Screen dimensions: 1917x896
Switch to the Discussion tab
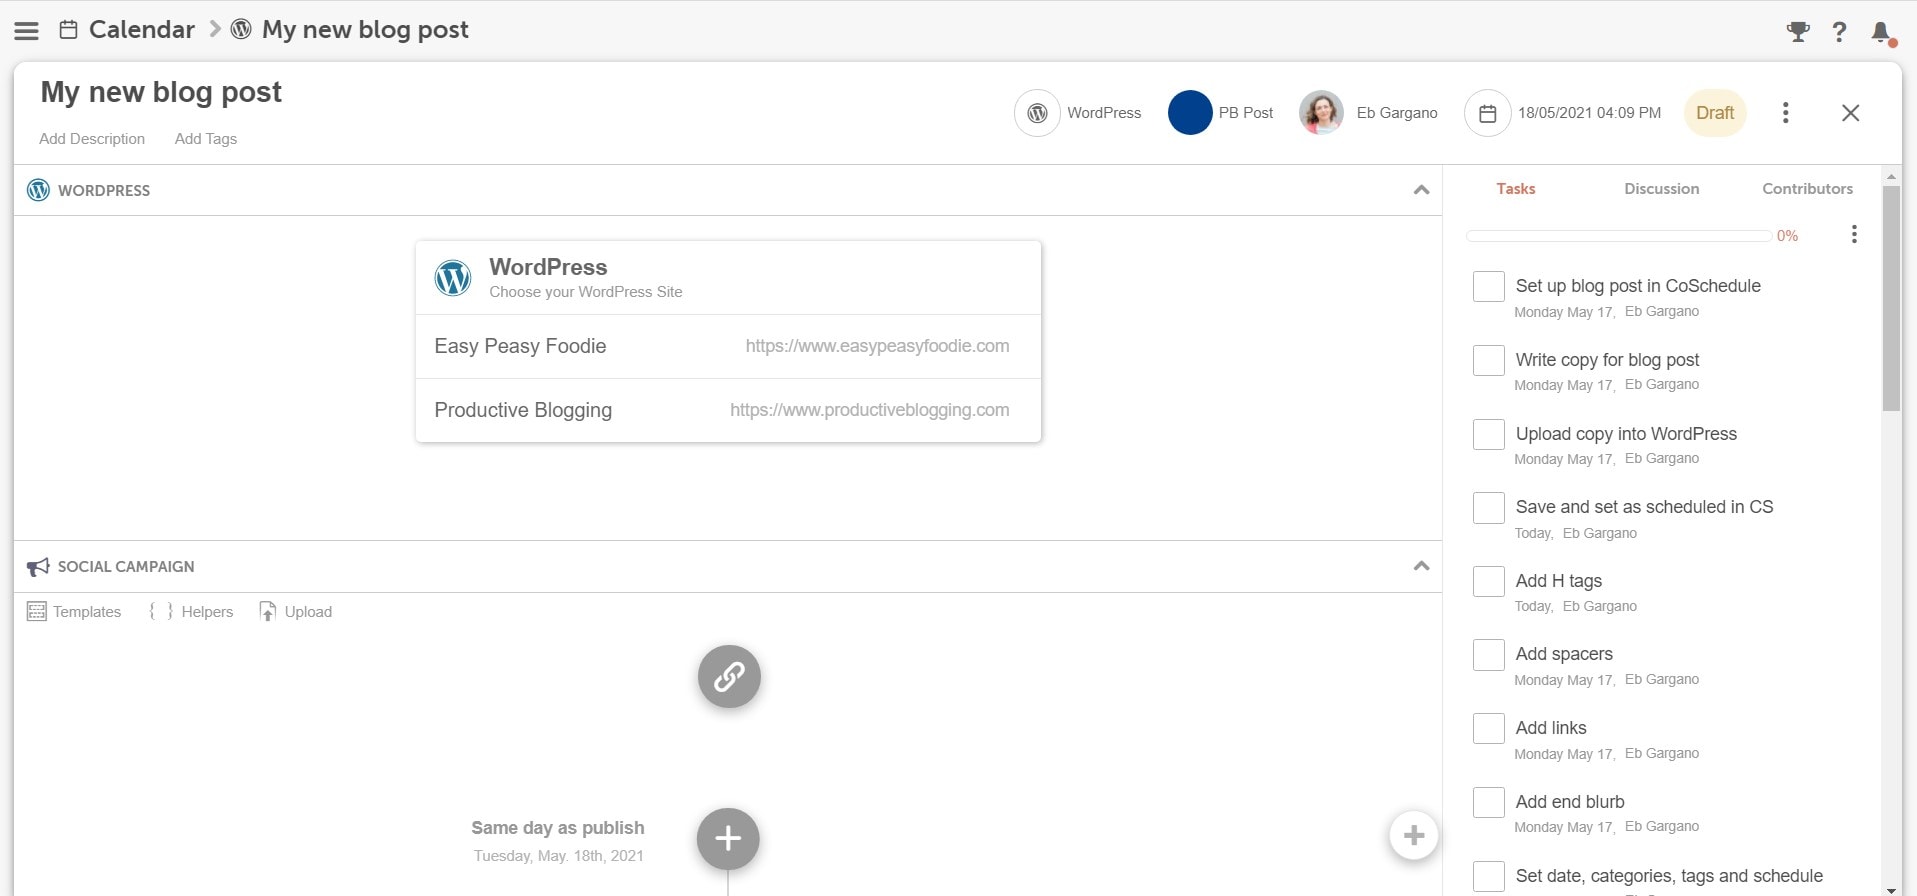pos(1661,189)
